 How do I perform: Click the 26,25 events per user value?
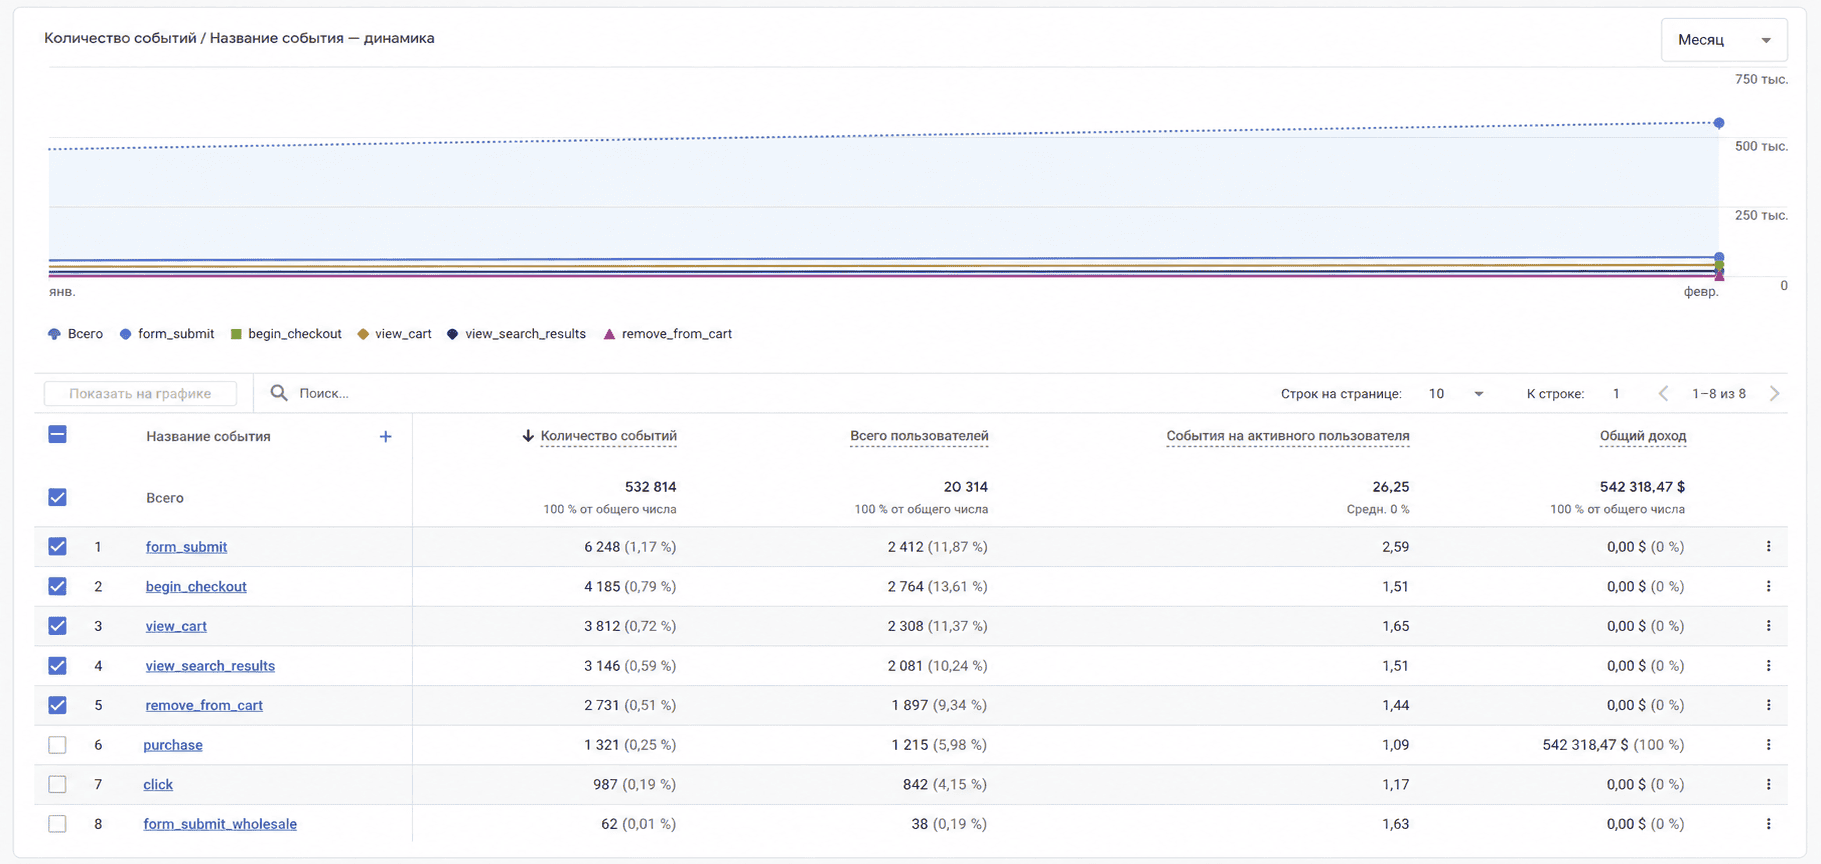coord(1391,487)
